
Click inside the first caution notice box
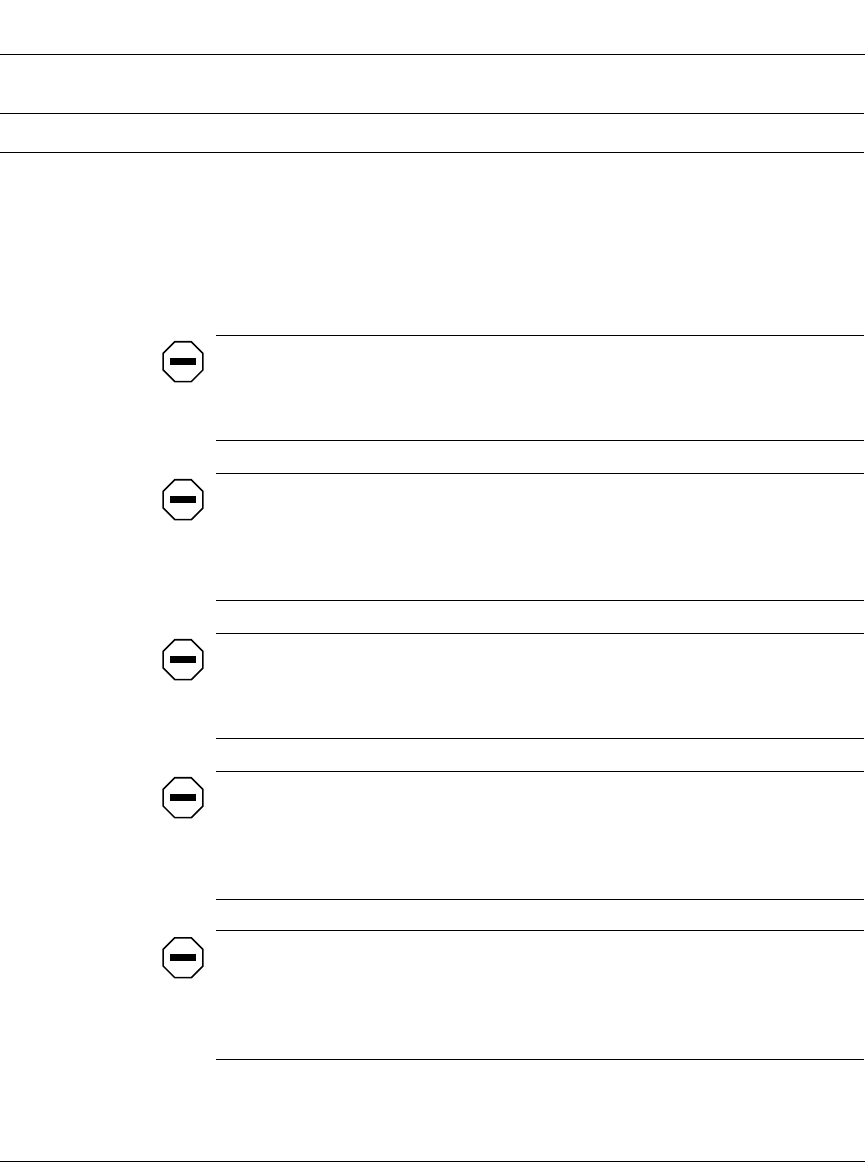click(539, 388)
